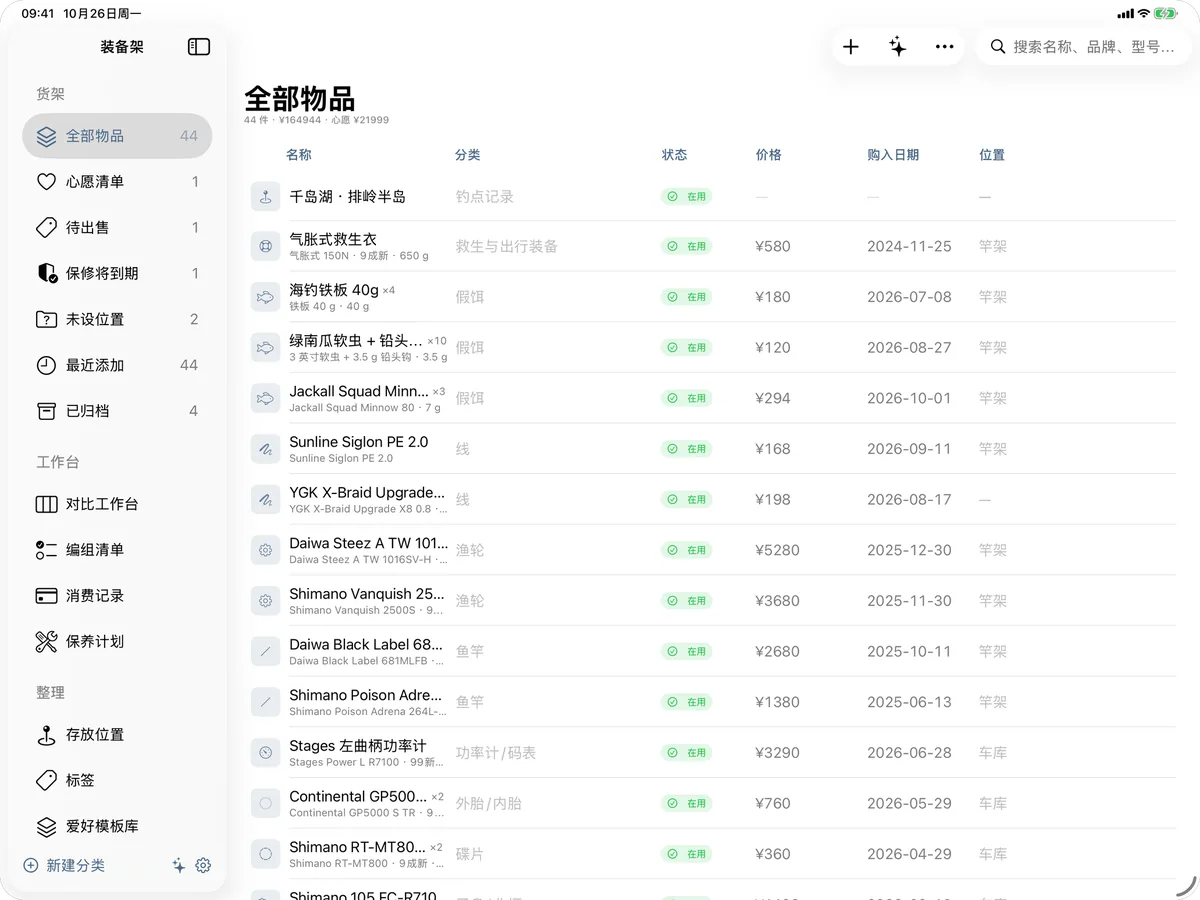Open 保养计划 maintenance plan
Image resolution: width=1200 pixels, height=900 pixels.
117,642
